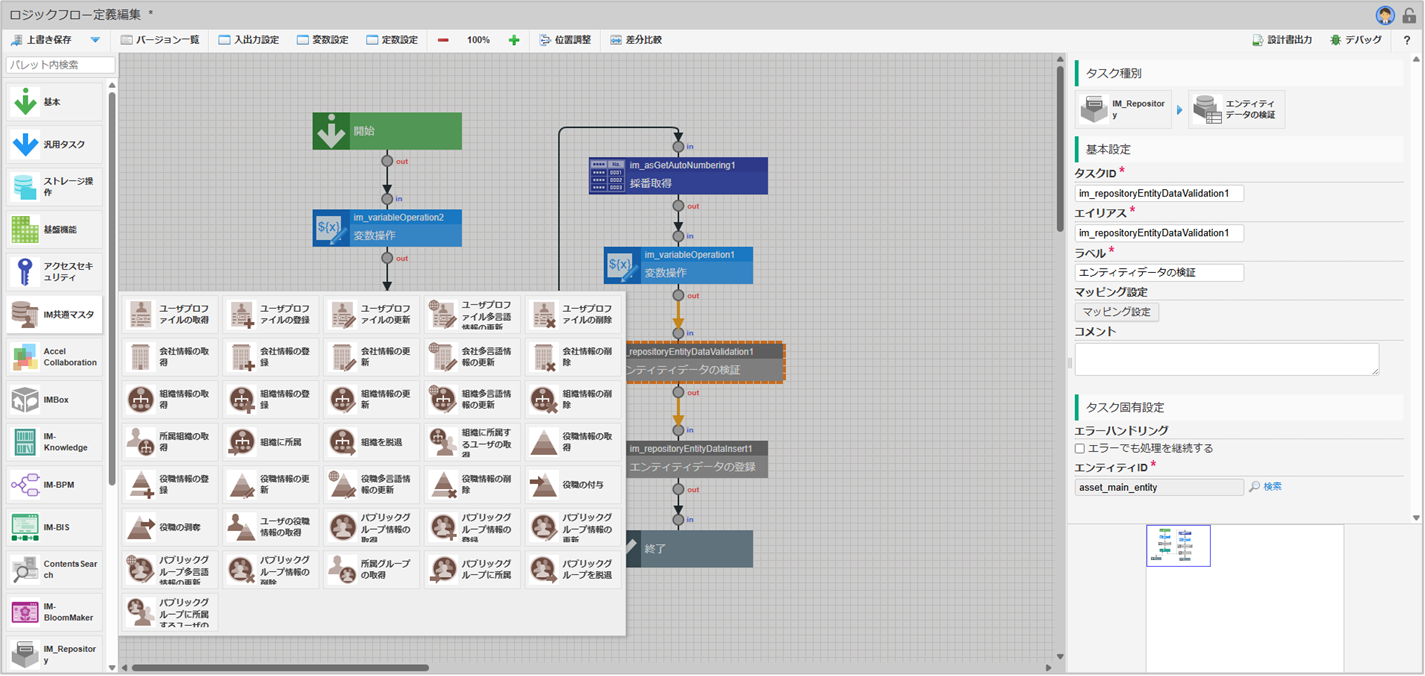Open the IMBox palette category
The image size is (1425, 676).
tap(55, 400)
